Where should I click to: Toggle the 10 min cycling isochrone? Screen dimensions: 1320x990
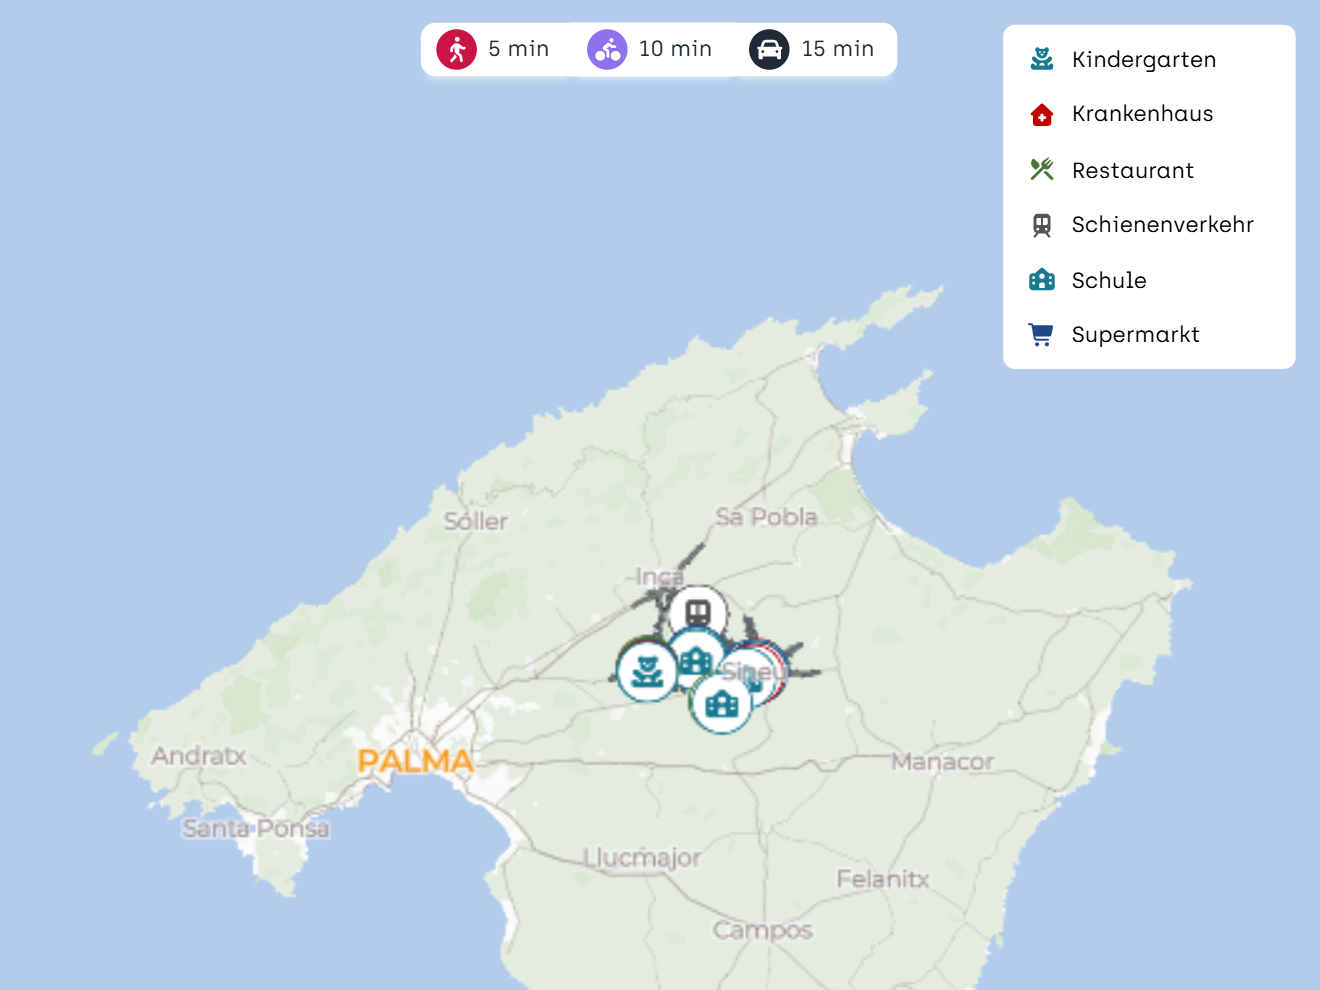[x=651, y=49]
